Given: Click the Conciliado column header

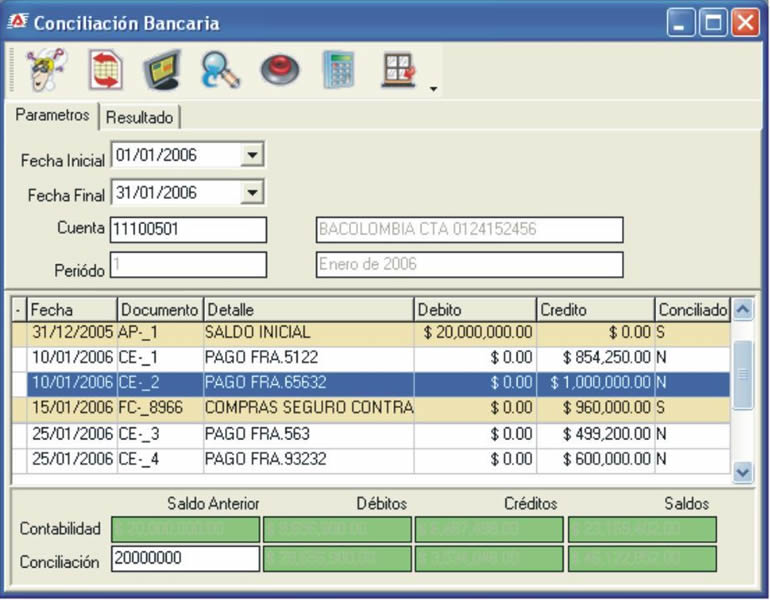Looking at the screenshot, I should (693, 310).
